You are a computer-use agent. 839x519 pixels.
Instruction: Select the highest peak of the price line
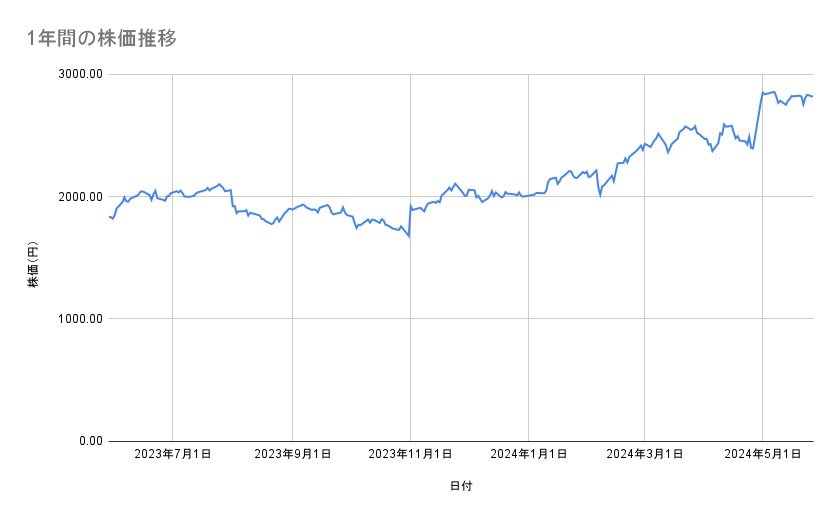point(774,91)
